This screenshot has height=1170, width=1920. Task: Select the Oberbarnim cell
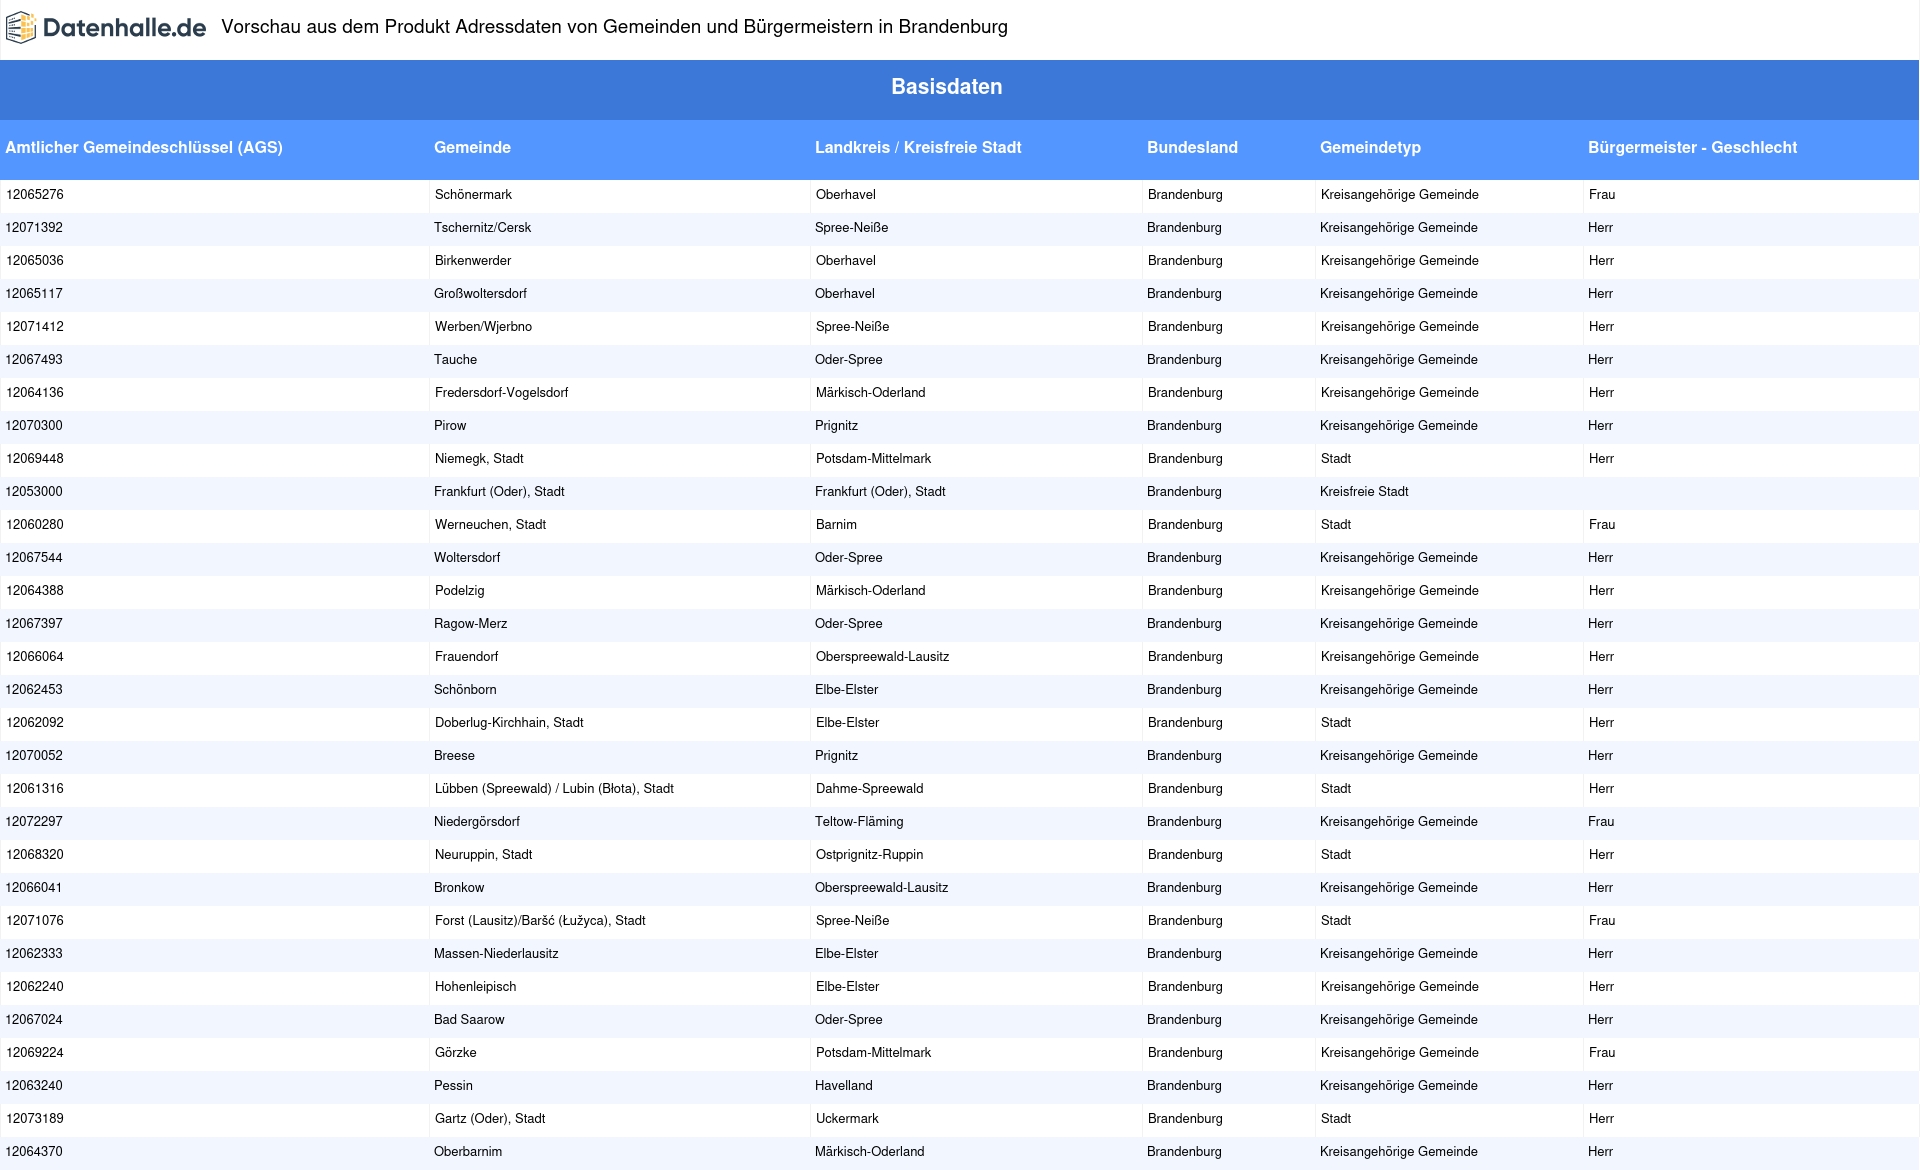[619, 1152]
